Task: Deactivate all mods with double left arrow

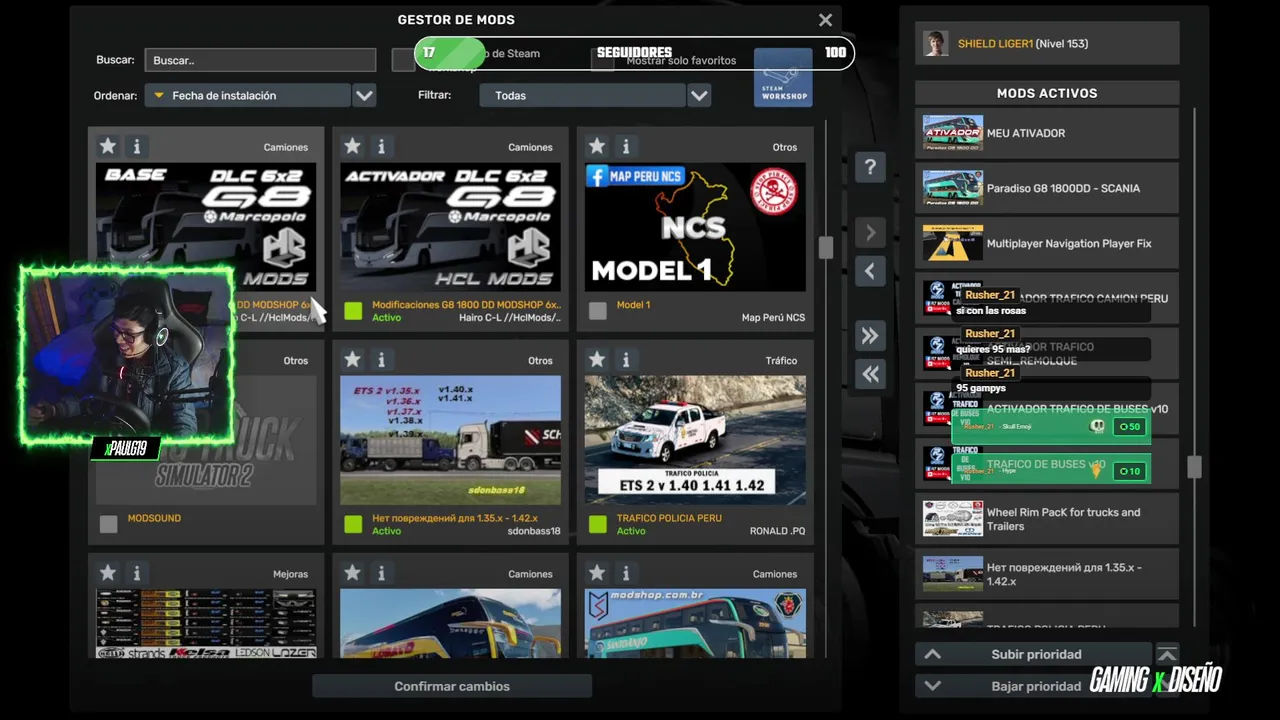Action: click(870, 374)
